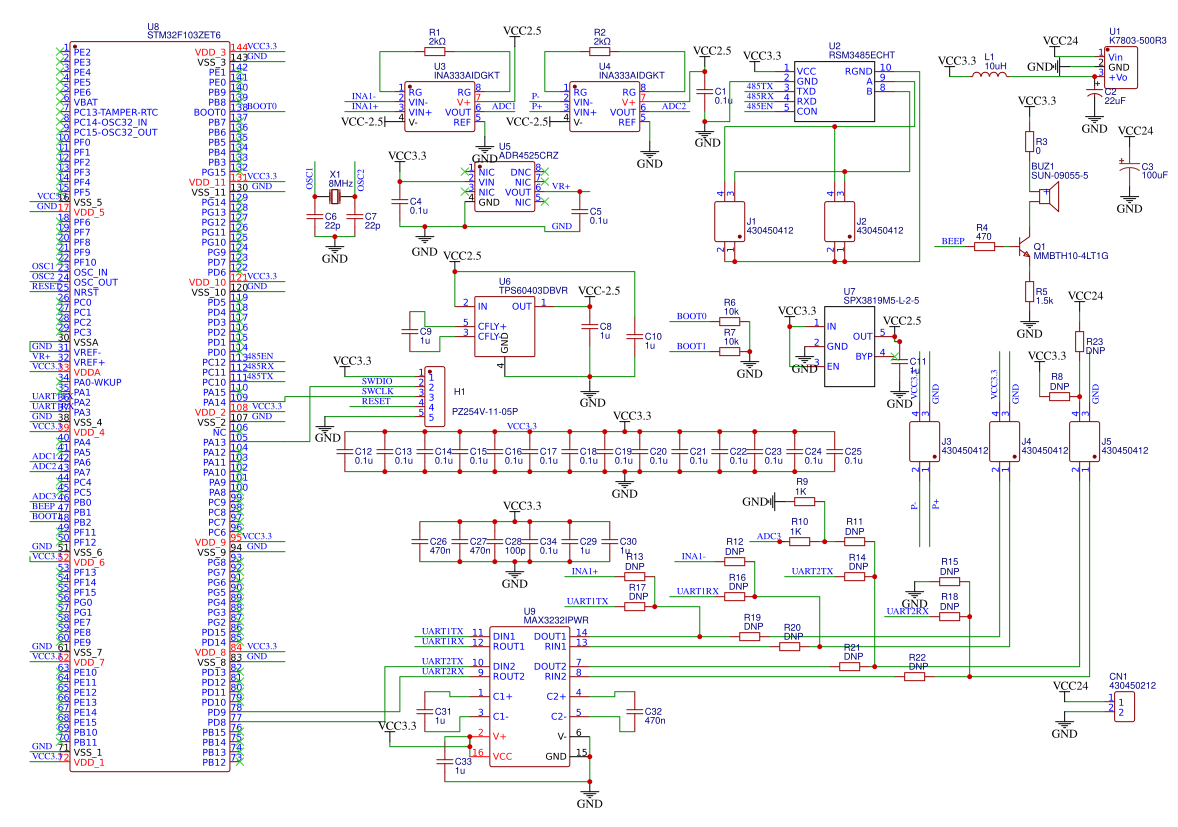The width and height of the screenshot is (1178, 827).
Task: Select the RGND pin name on U2
Action: pyautogui.click(x=859, y=71)
